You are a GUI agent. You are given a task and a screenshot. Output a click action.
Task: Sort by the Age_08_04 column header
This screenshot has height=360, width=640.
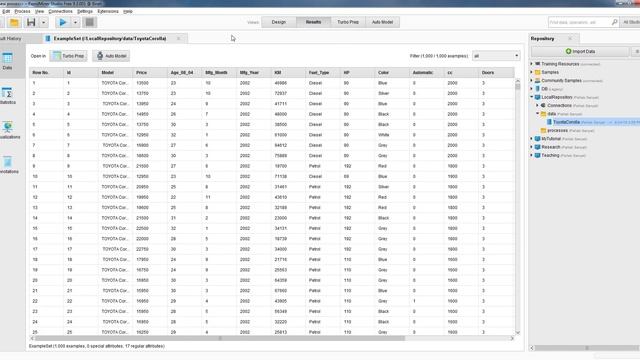(x=184, y=73)
